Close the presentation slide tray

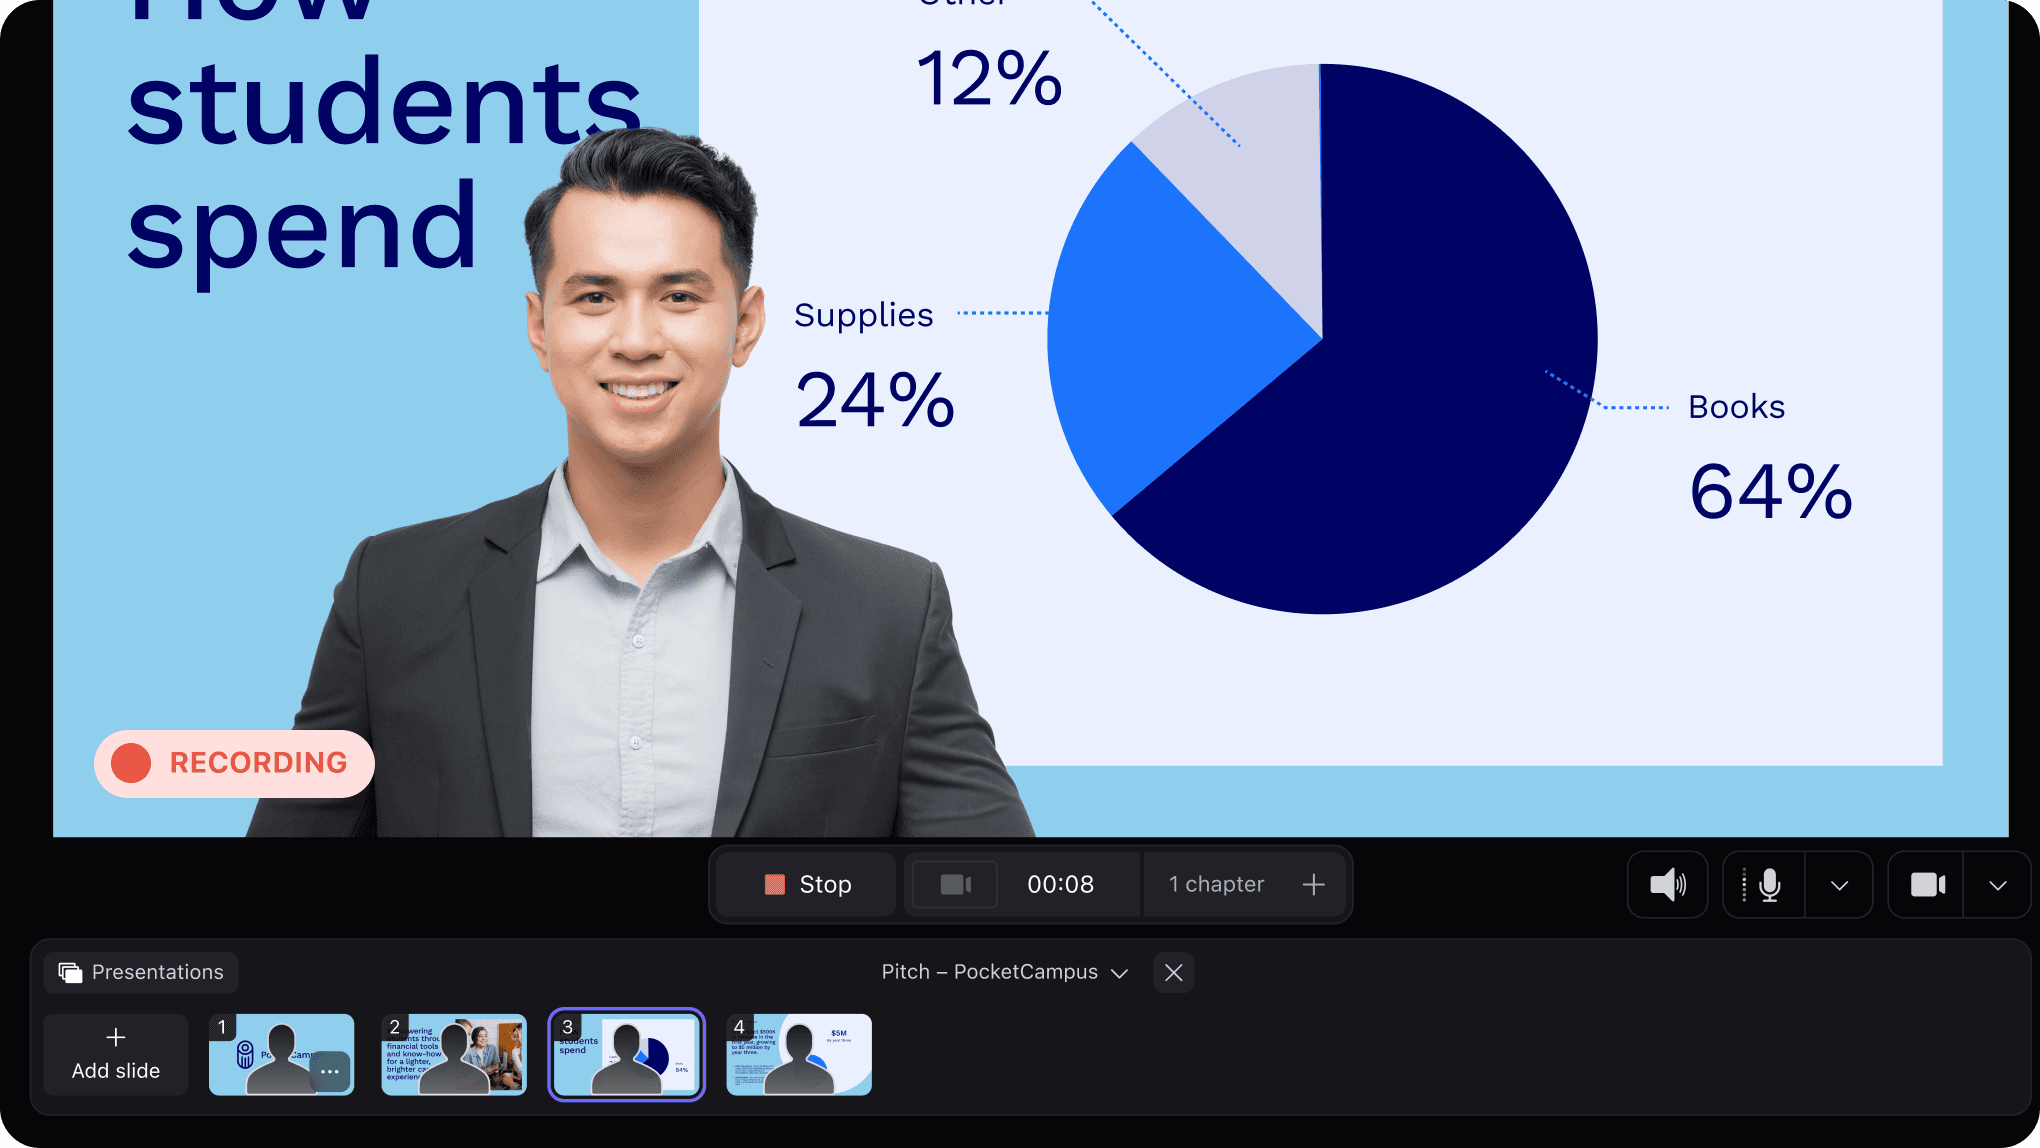pos(1174,972)
